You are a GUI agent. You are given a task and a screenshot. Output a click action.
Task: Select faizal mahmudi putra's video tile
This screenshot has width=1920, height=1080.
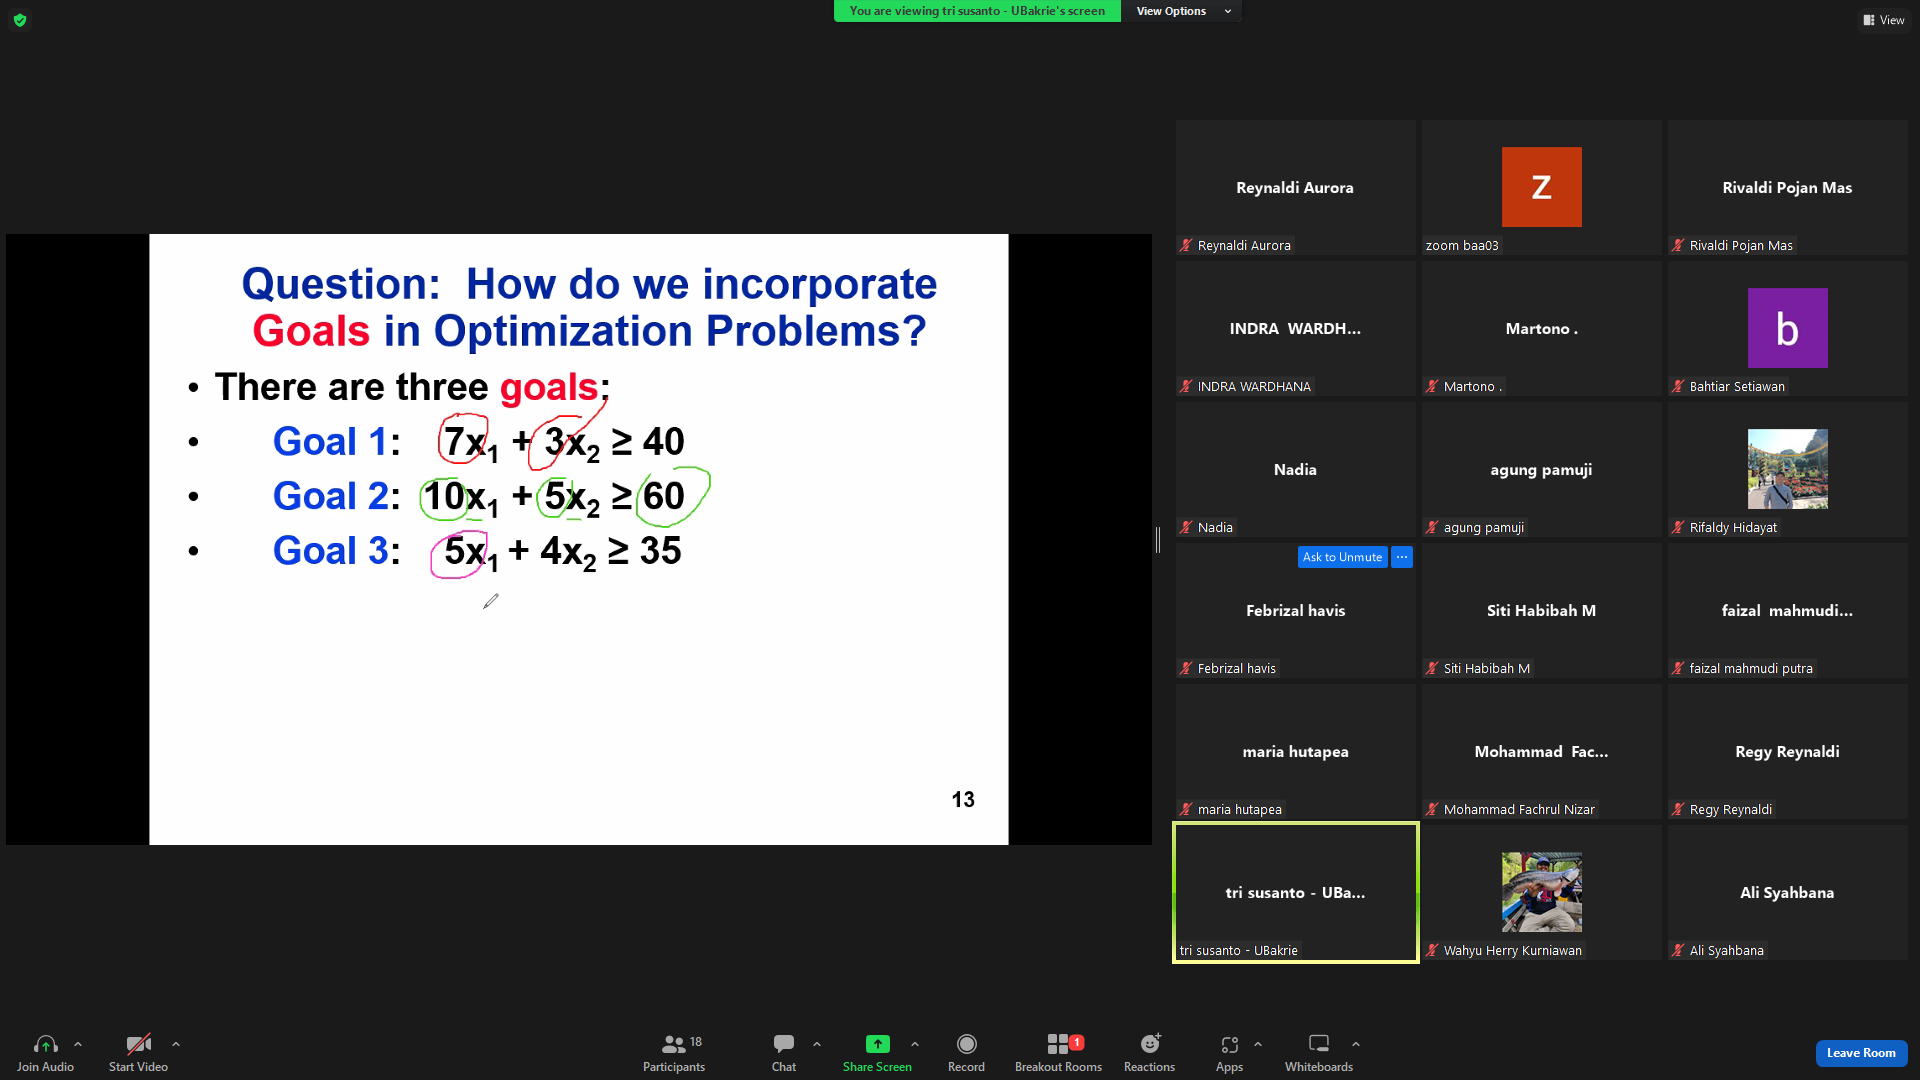click(1787, 611)
